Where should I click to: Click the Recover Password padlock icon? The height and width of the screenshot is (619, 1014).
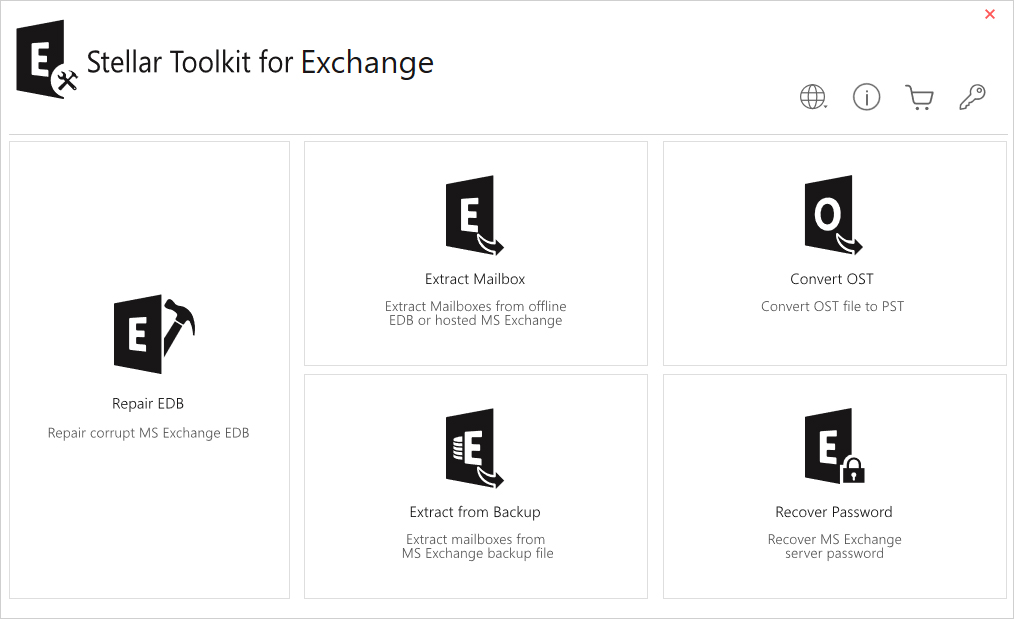coord(852,470)
